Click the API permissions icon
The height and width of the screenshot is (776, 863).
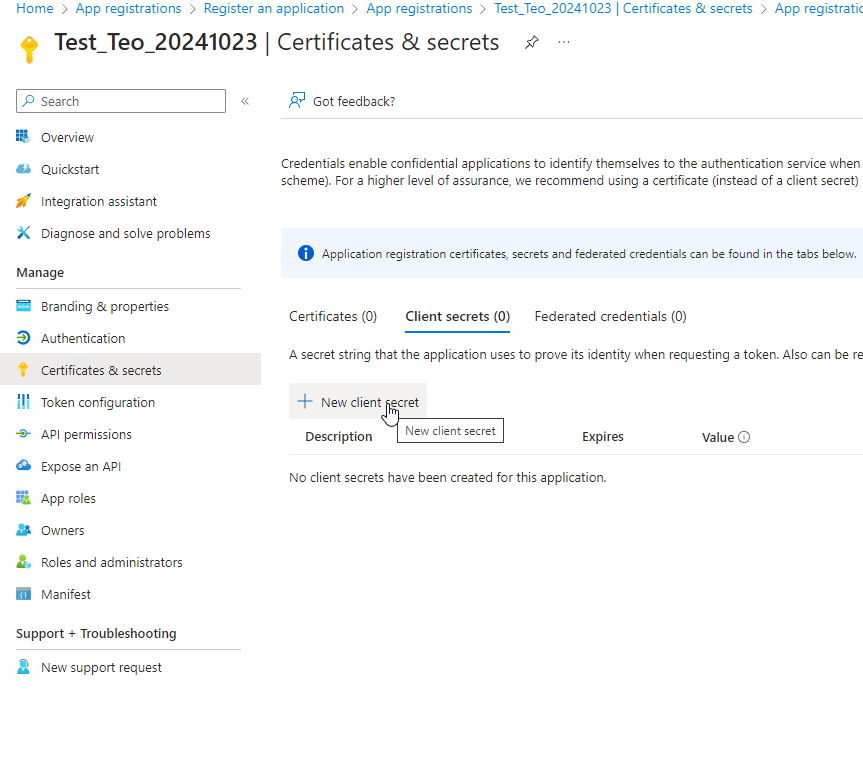23,434
